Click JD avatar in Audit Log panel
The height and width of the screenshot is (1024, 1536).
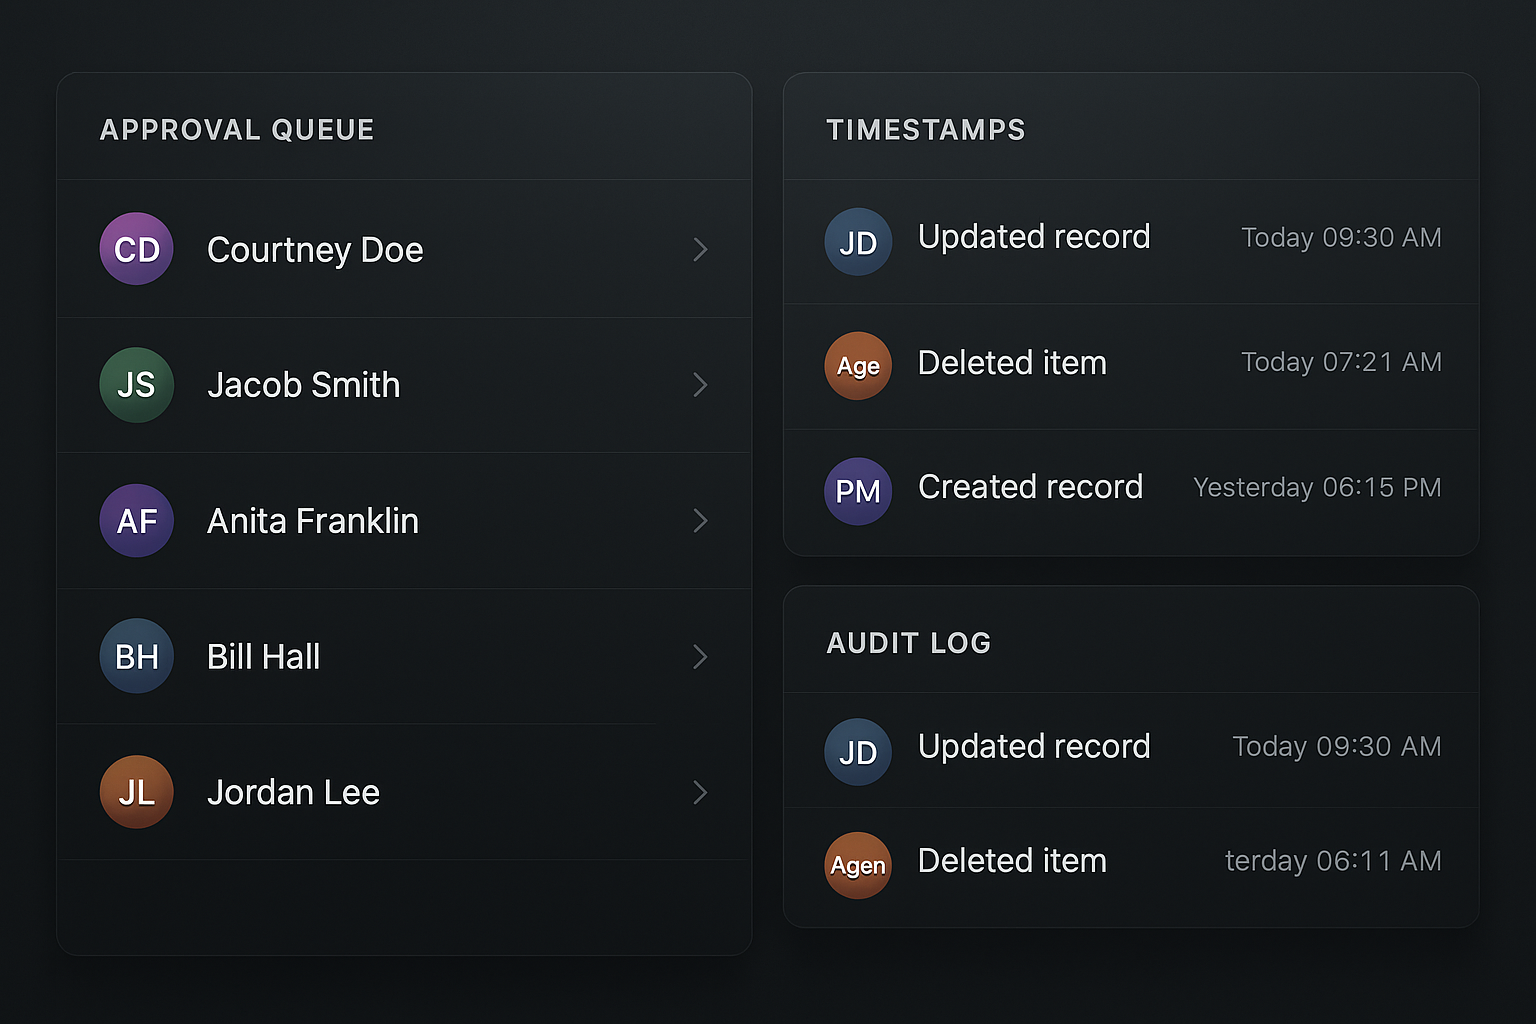tap(858, 752)
